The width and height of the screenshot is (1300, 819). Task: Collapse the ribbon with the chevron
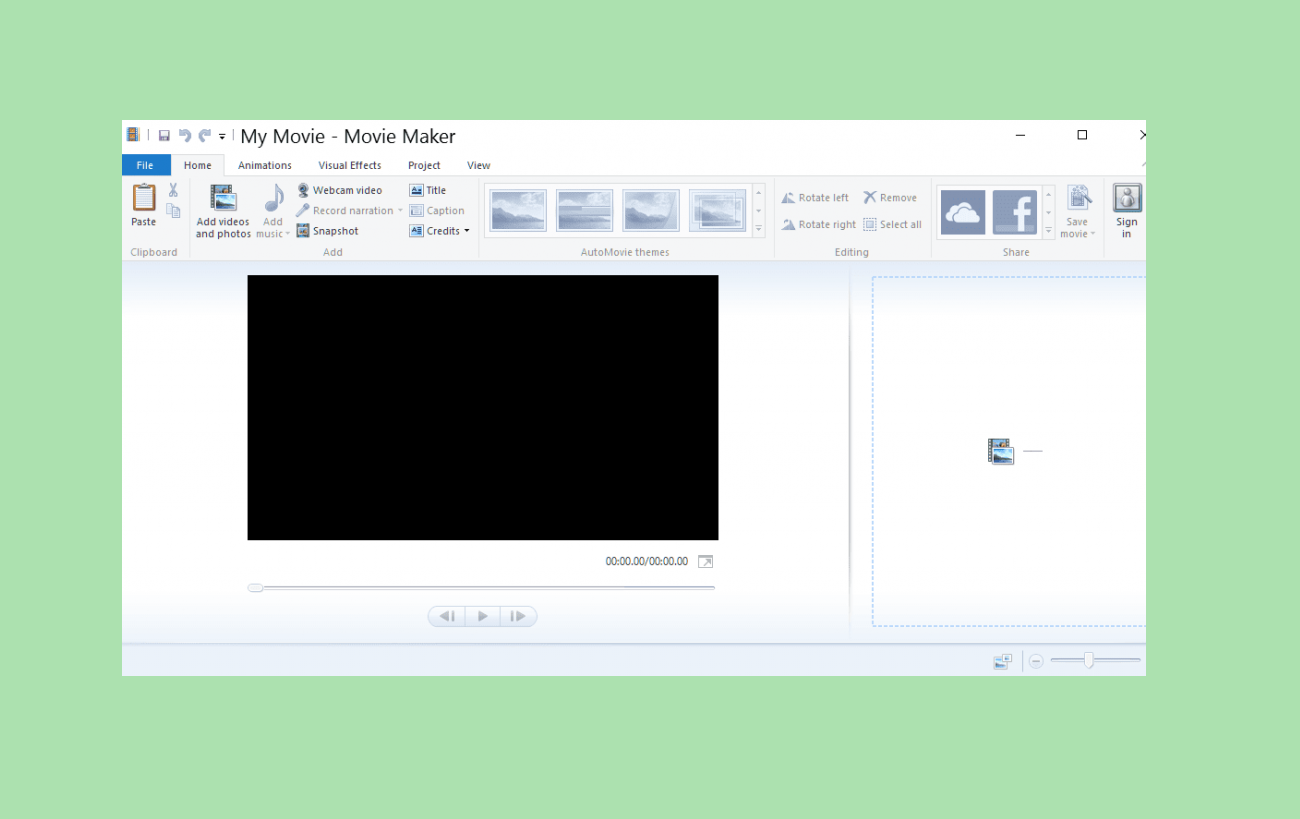tap(1142, 165)
